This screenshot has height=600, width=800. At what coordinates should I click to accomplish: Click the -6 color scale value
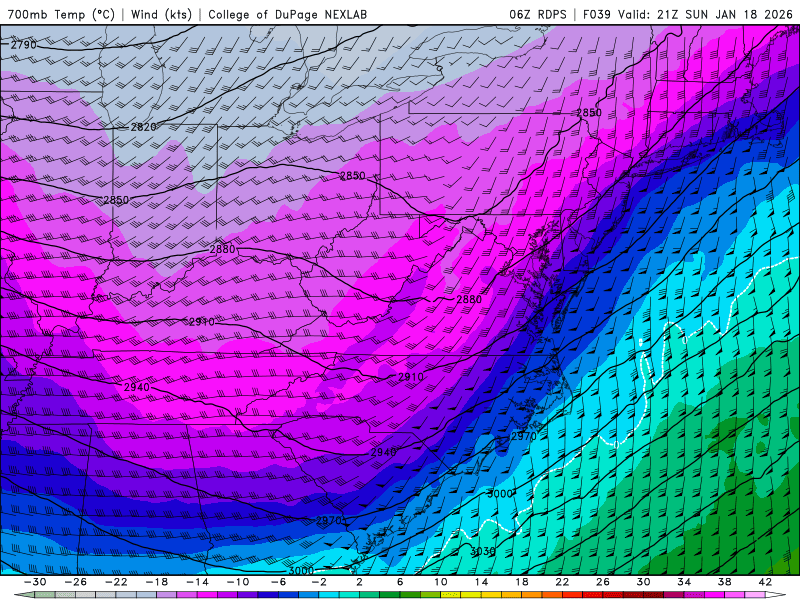click(x=278, y=582)
